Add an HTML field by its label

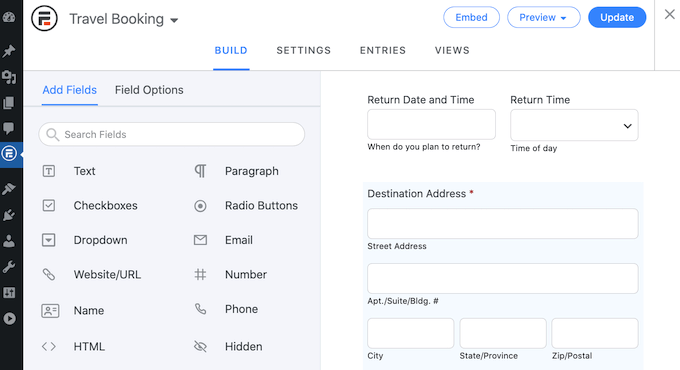pos(89,346)
